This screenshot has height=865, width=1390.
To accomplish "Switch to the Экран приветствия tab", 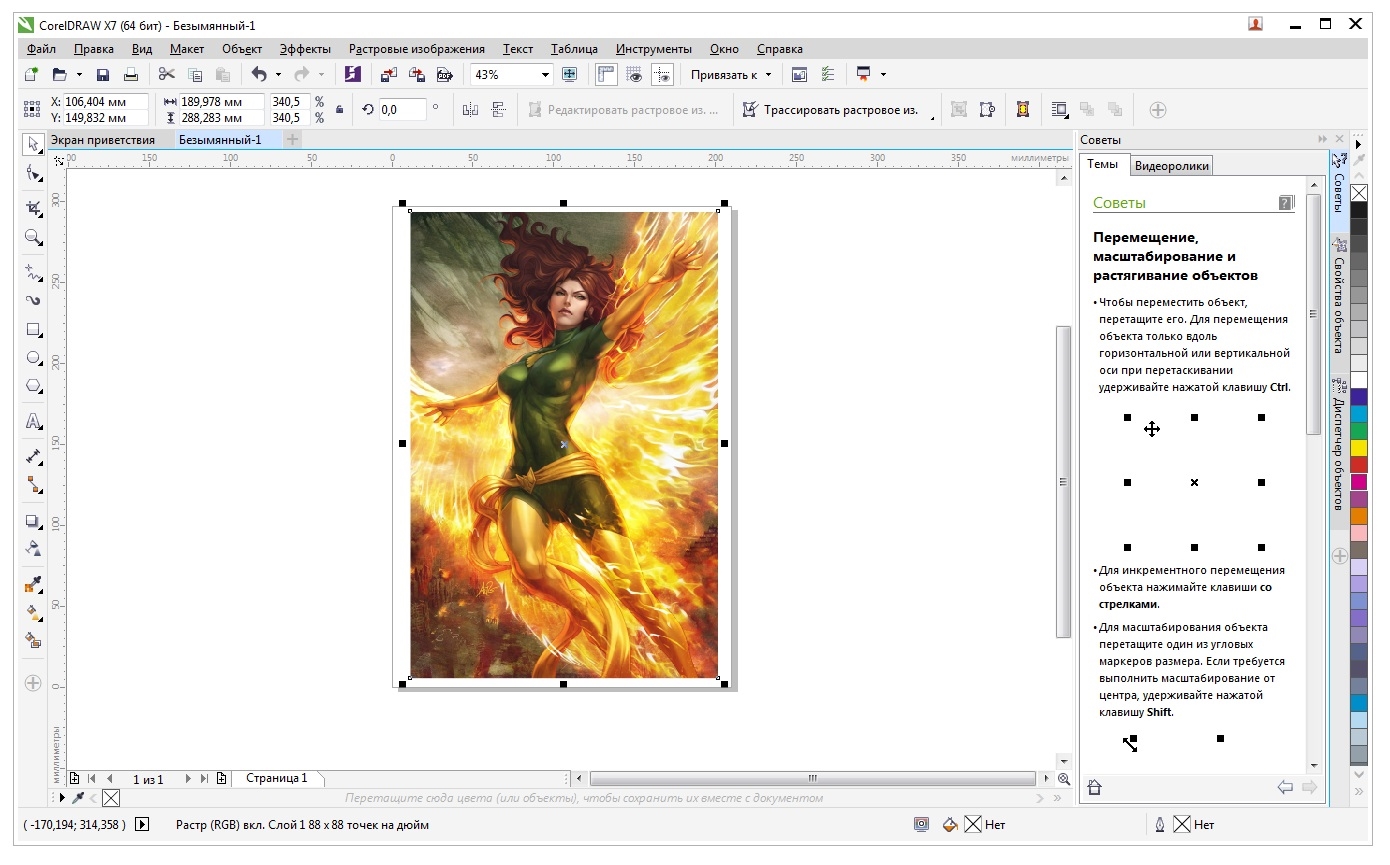I will 103,140.
